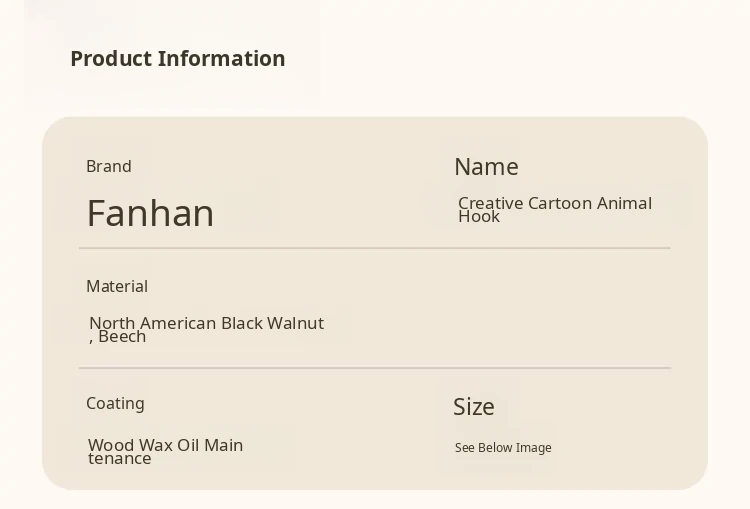Click the Fanhan brand name
Image resolution: width=750 pixels, height=509 pixels.
pos(150,213)
